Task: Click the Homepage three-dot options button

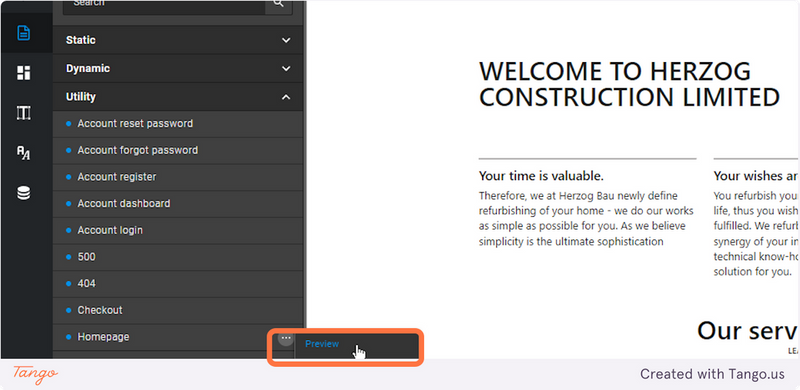Action: tap(286, 337)
